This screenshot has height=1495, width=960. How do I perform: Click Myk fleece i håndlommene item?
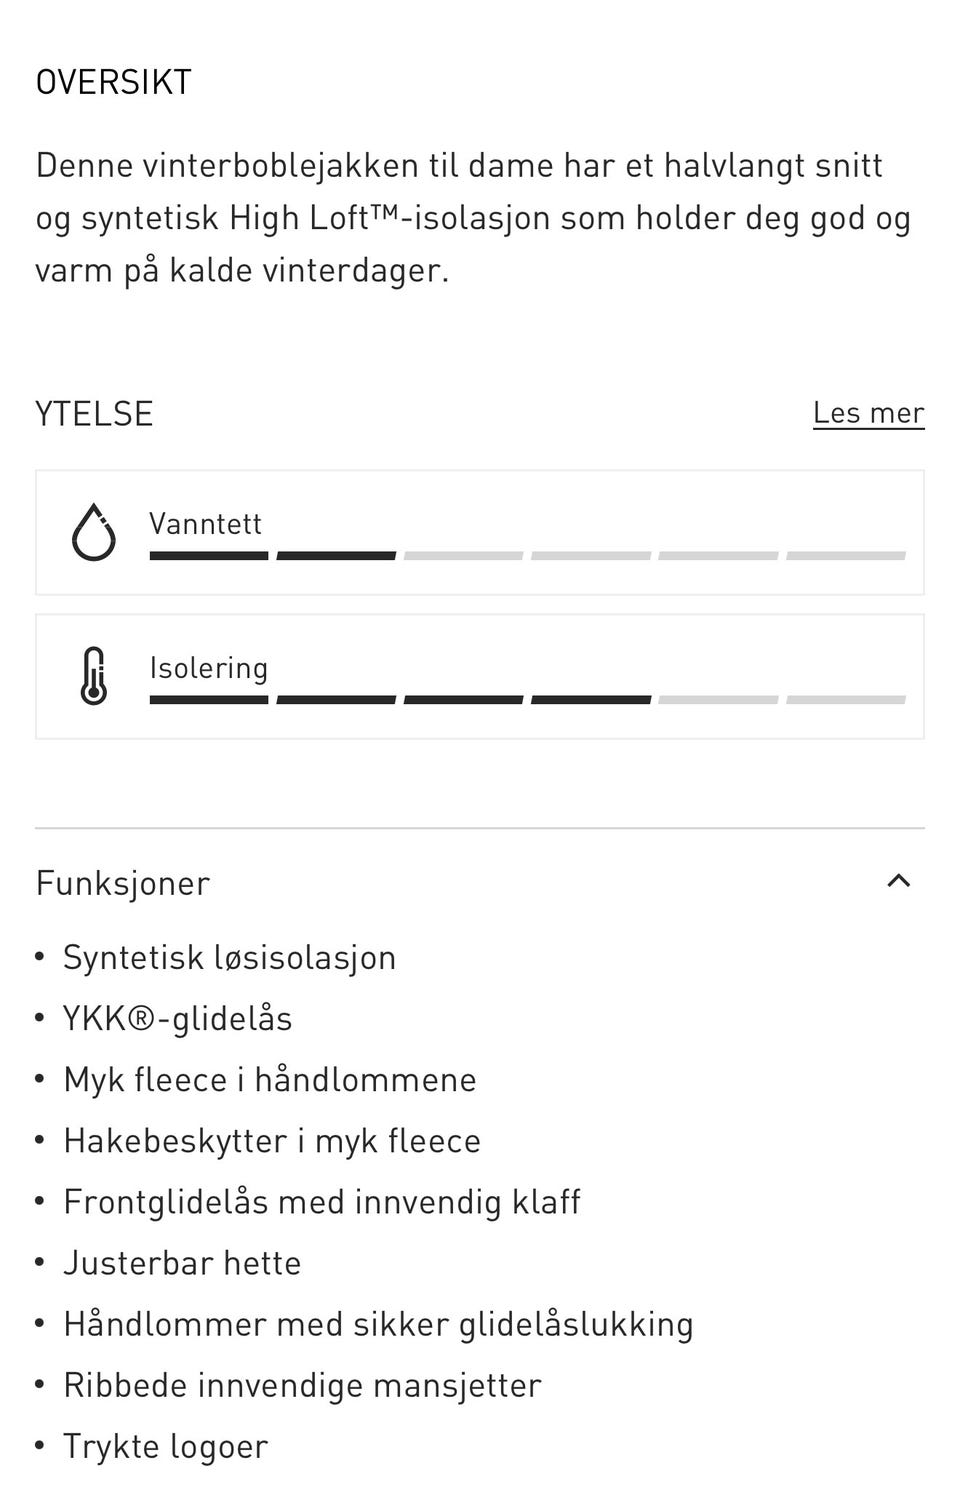(270, 1079)
